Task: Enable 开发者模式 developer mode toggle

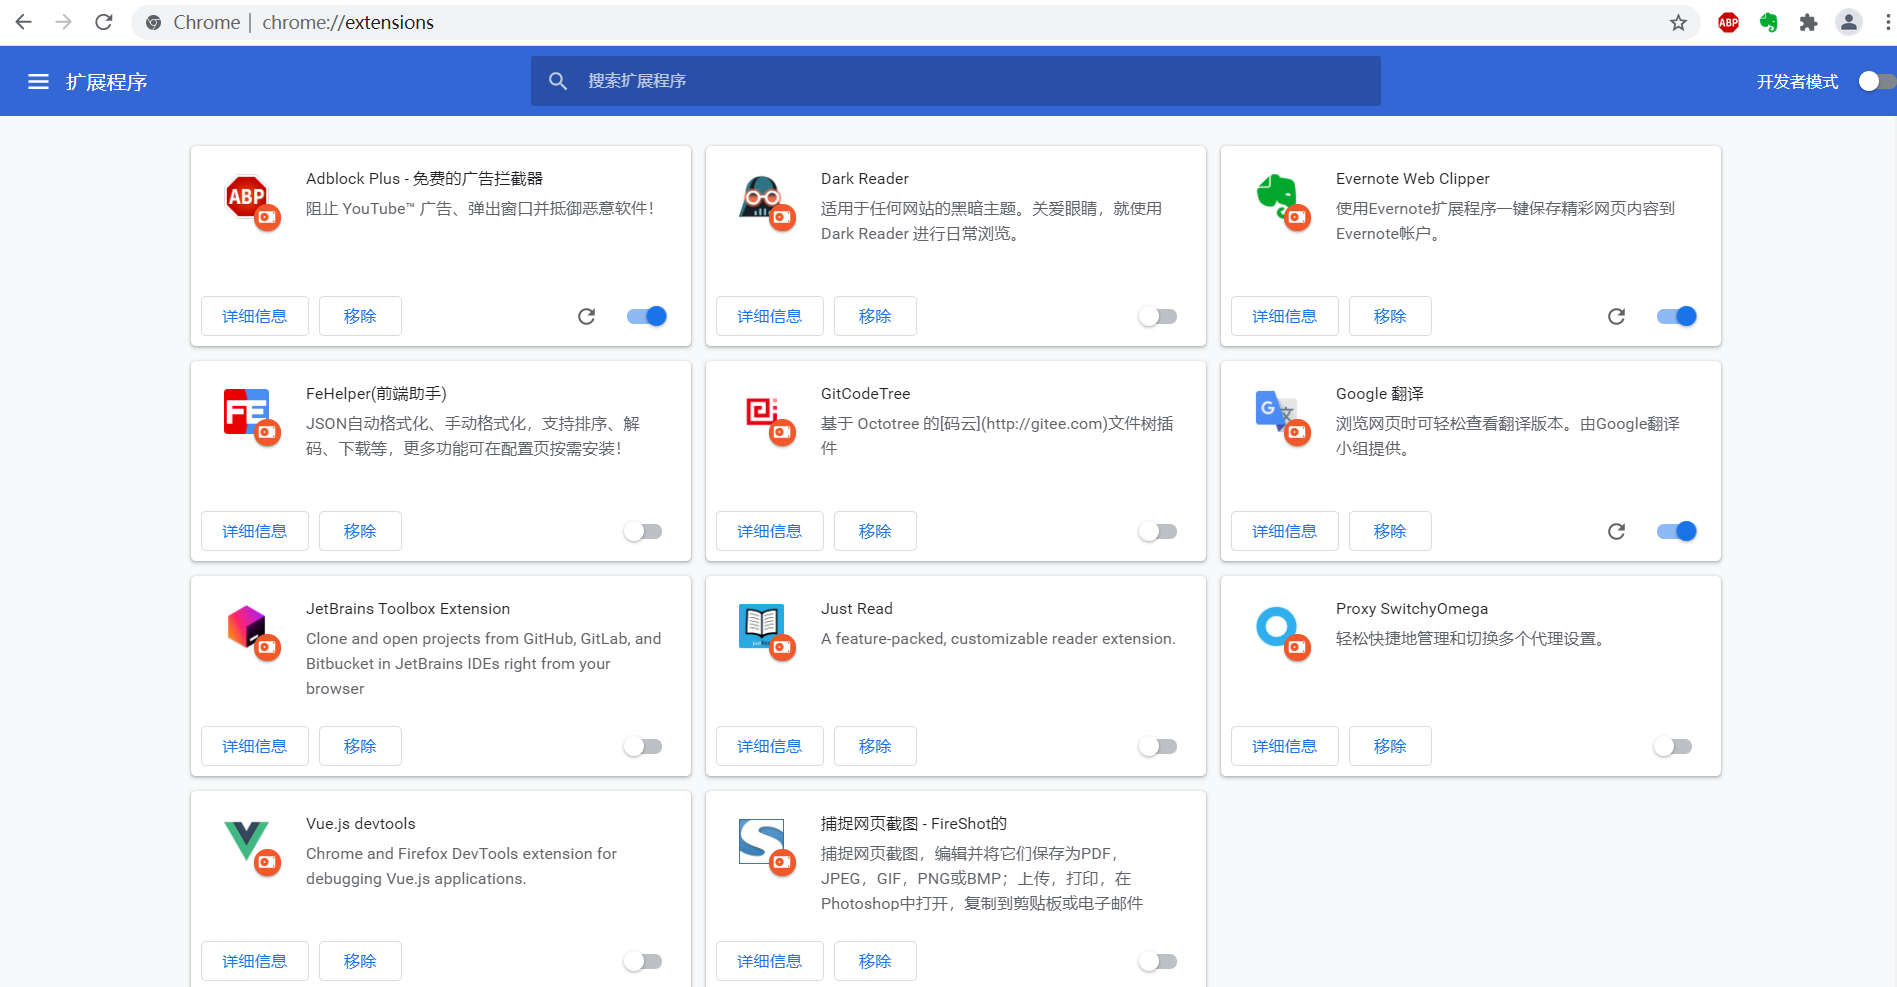Action: pos(1876,81)
